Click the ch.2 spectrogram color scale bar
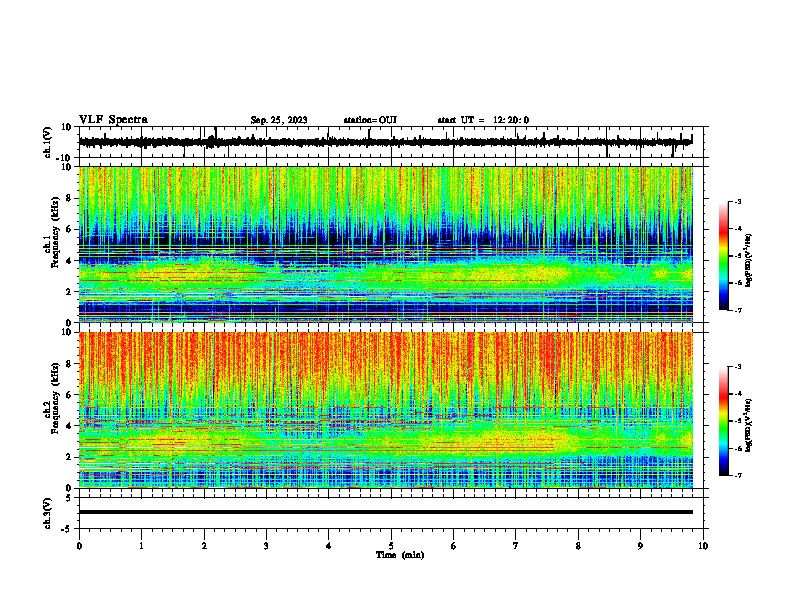This screenshot has height=612, width=792. pyautogui.click(x=723, y=421)
